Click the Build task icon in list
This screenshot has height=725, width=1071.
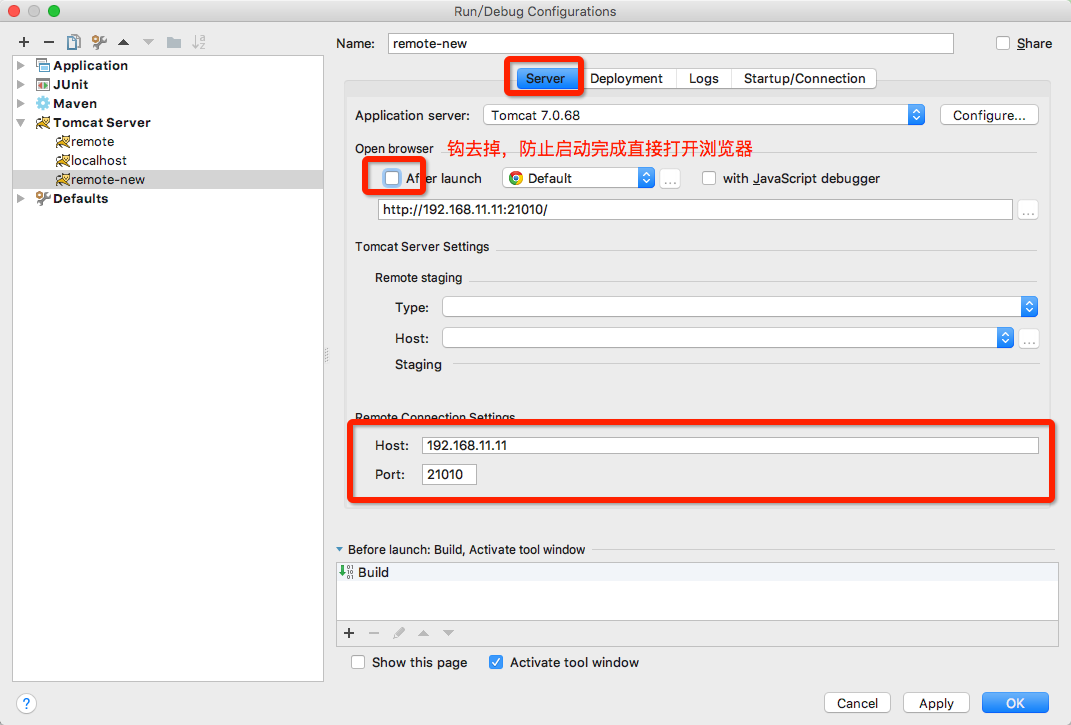coord(346,572)
